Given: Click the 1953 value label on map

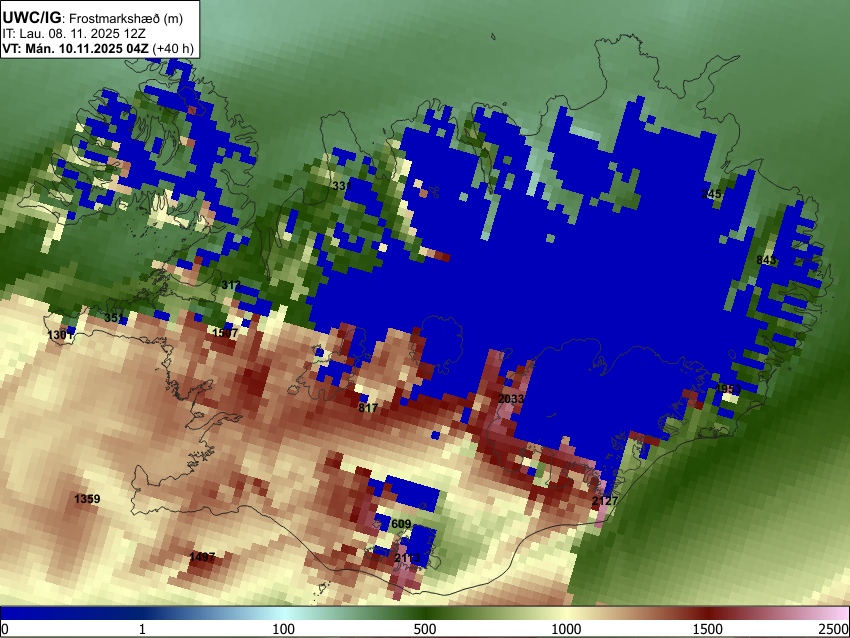Looking at the screenshot, I should pyautogui.click(x=728, y=389).
